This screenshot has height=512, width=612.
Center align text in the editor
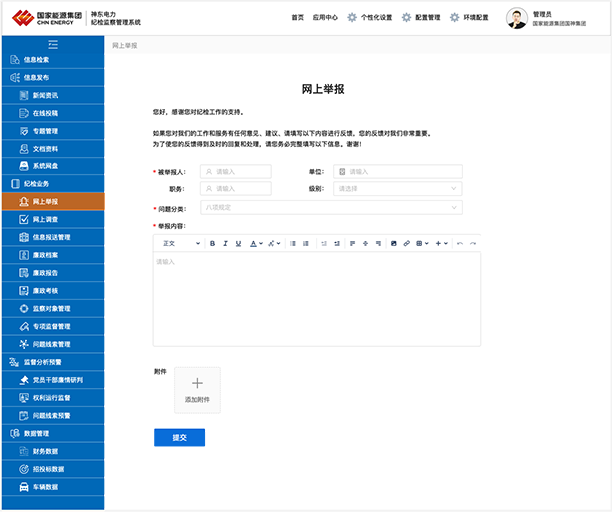coord(365,244)
